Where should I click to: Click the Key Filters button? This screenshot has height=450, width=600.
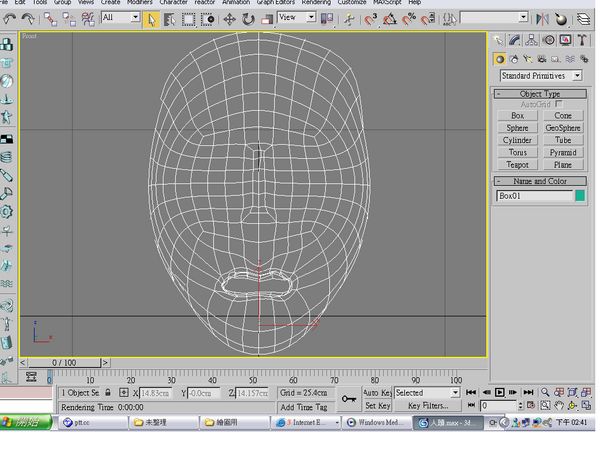[428, 405]
